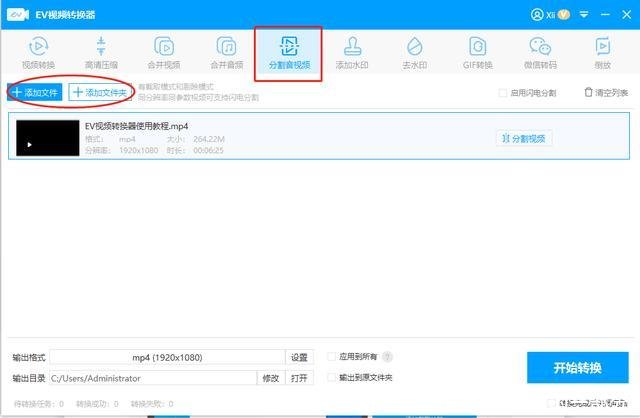Image resolution: width=640 pixels, height=418 pixels.
Task: Click the gold VIP badge icon
Action: [564, 15]
